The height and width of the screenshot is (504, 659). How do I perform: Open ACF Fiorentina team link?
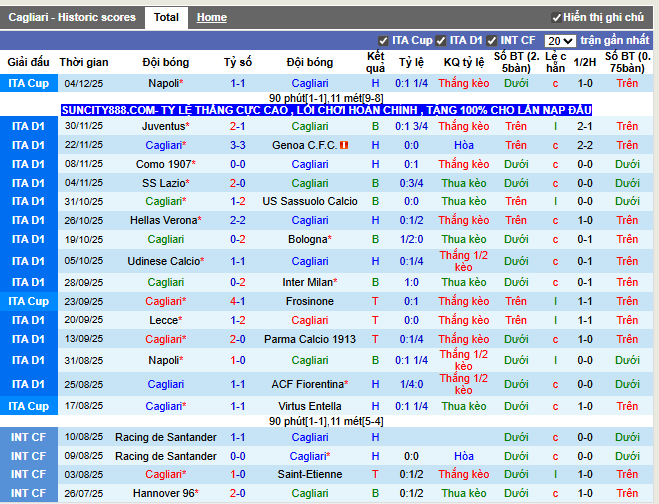tap(310, 384)
